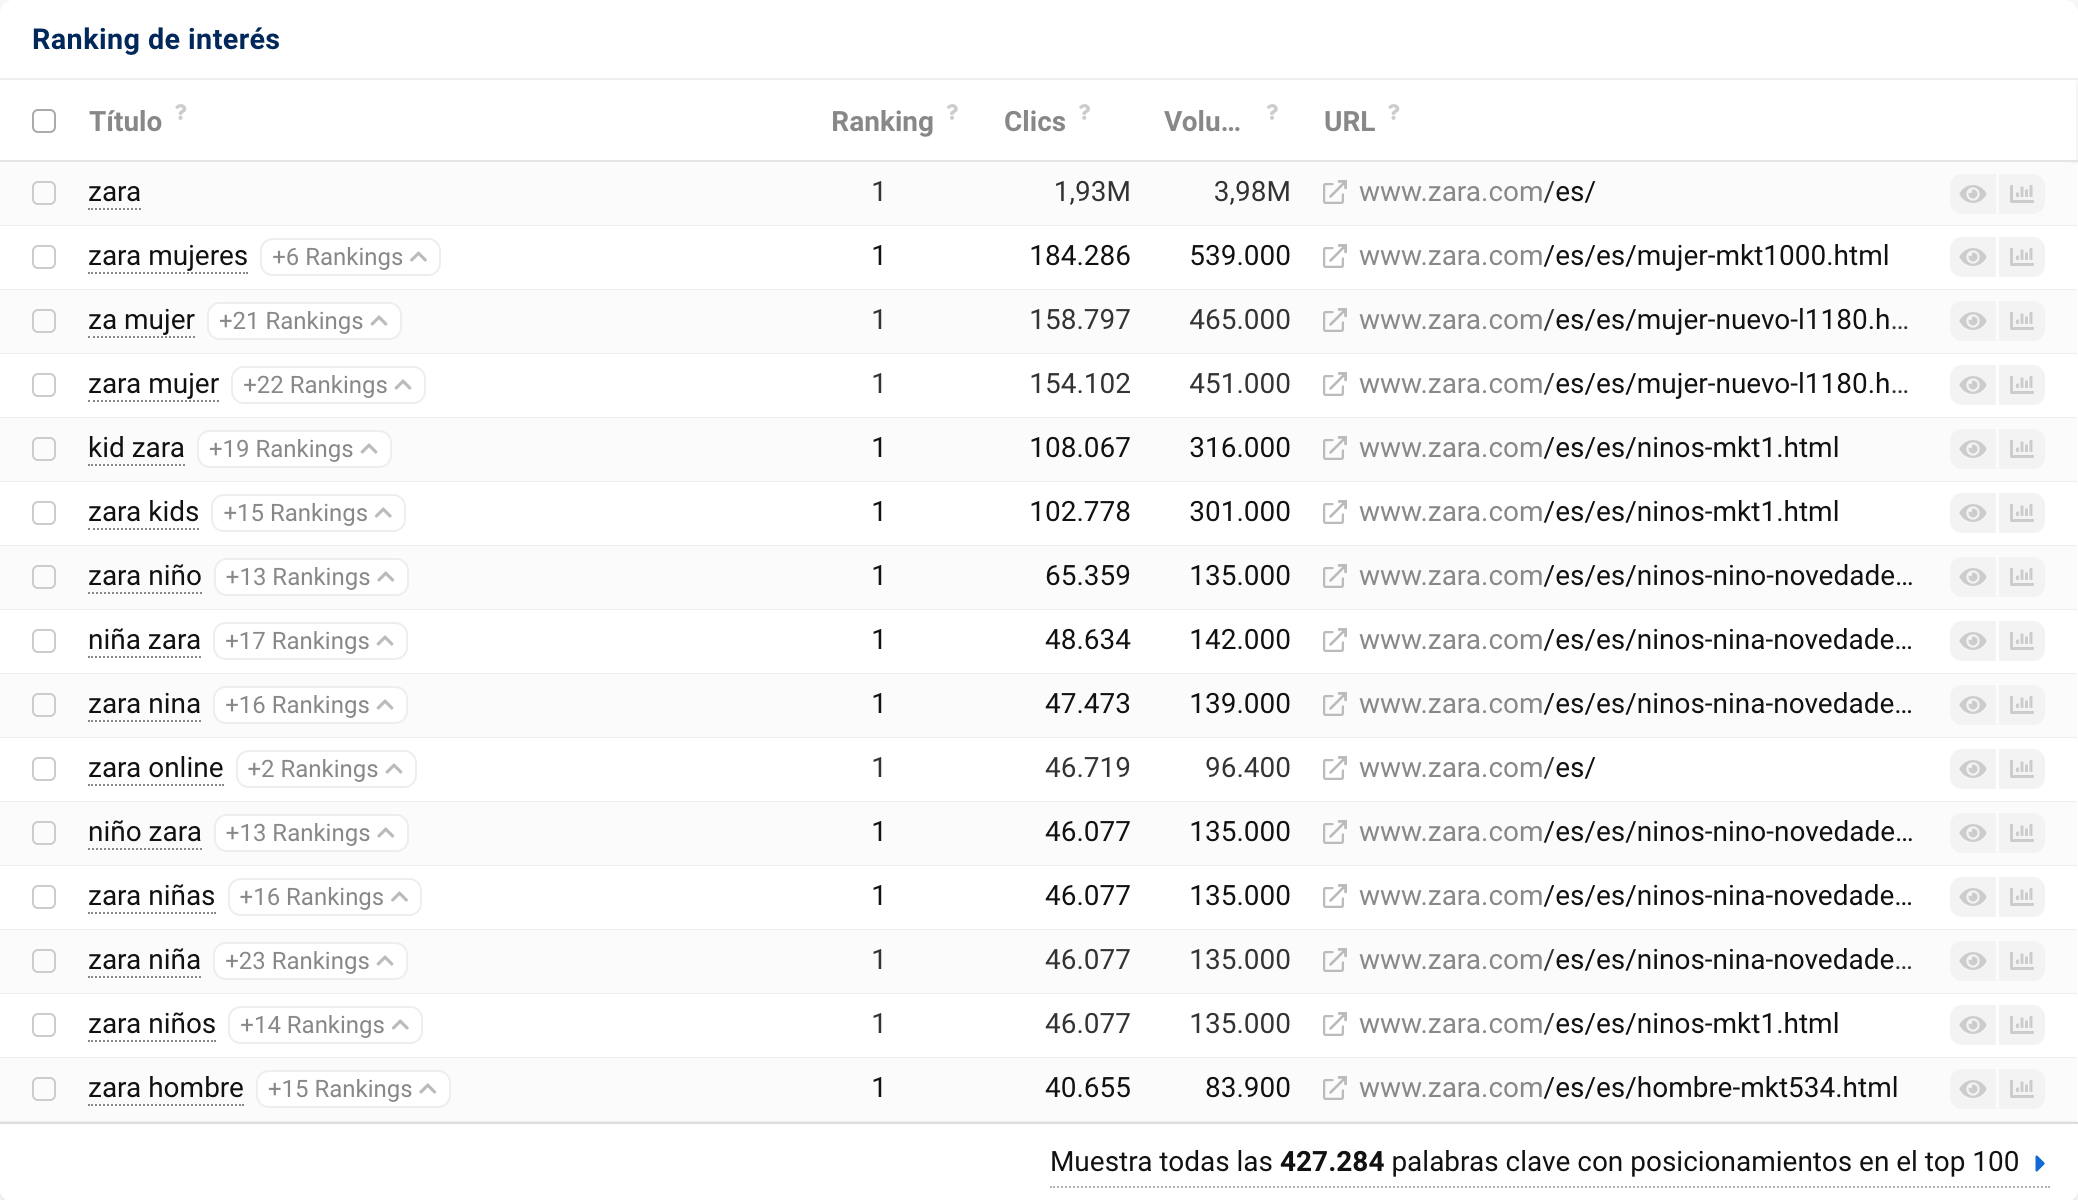
Task: Sort by Clics column header
Action: [x=1034, y=121]
